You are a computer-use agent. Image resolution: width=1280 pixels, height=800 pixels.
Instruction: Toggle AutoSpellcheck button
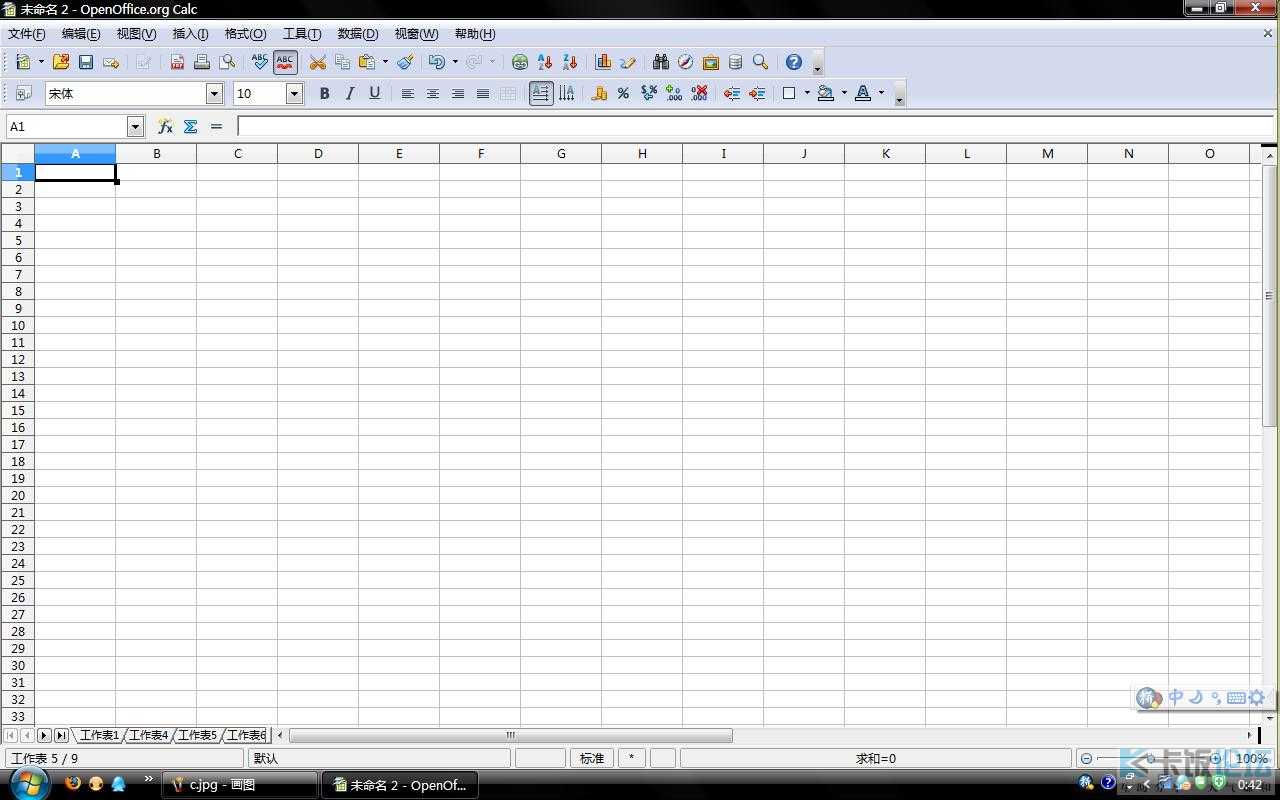pyautogui.click(x=285, y=62)
